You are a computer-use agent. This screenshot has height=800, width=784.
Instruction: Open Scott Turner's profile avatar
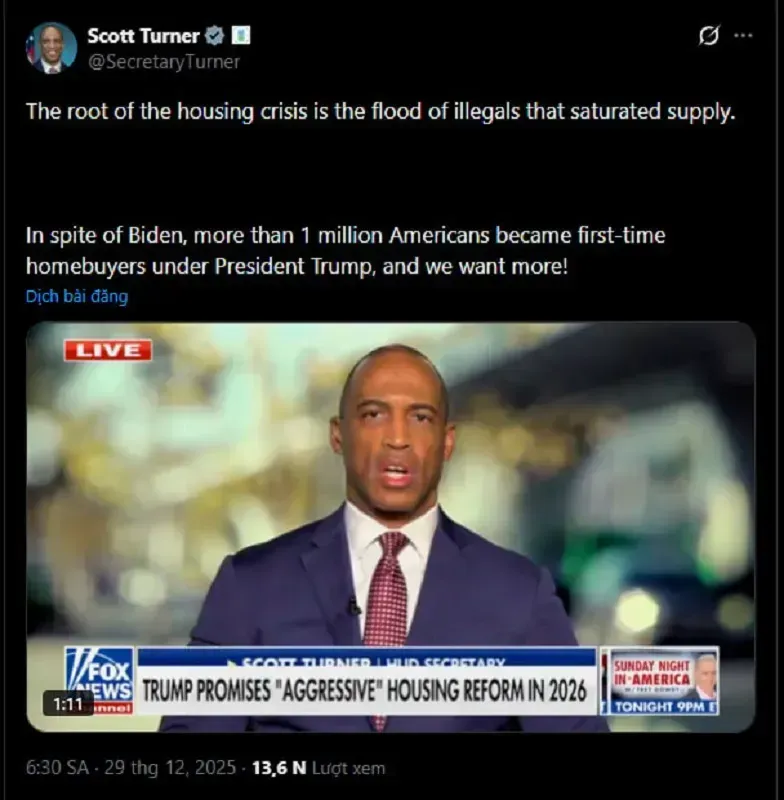pyautogui.click(x=52, y=48)
